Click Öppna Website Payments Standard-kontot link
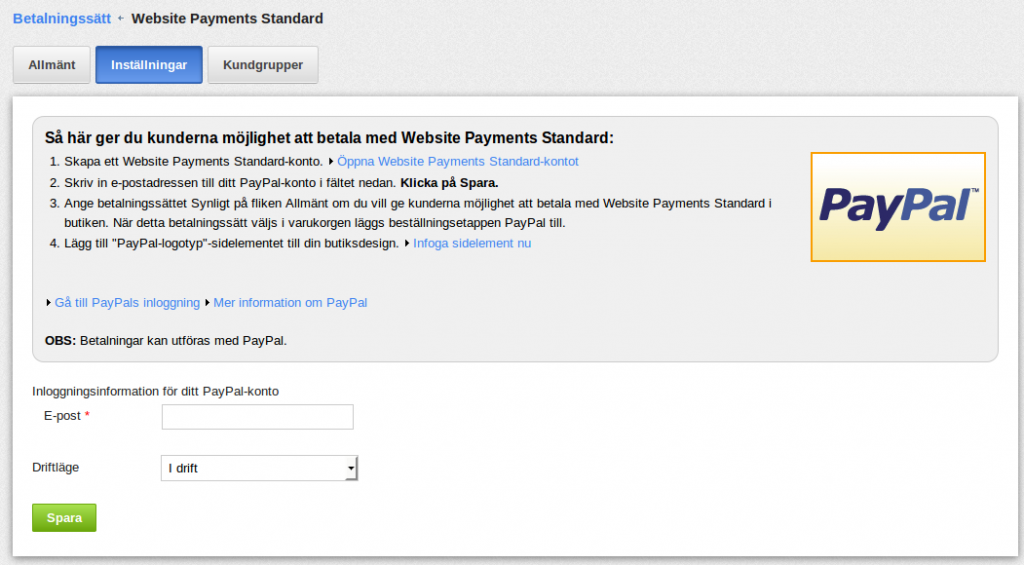1024x565 pixels. pos(458,161)
